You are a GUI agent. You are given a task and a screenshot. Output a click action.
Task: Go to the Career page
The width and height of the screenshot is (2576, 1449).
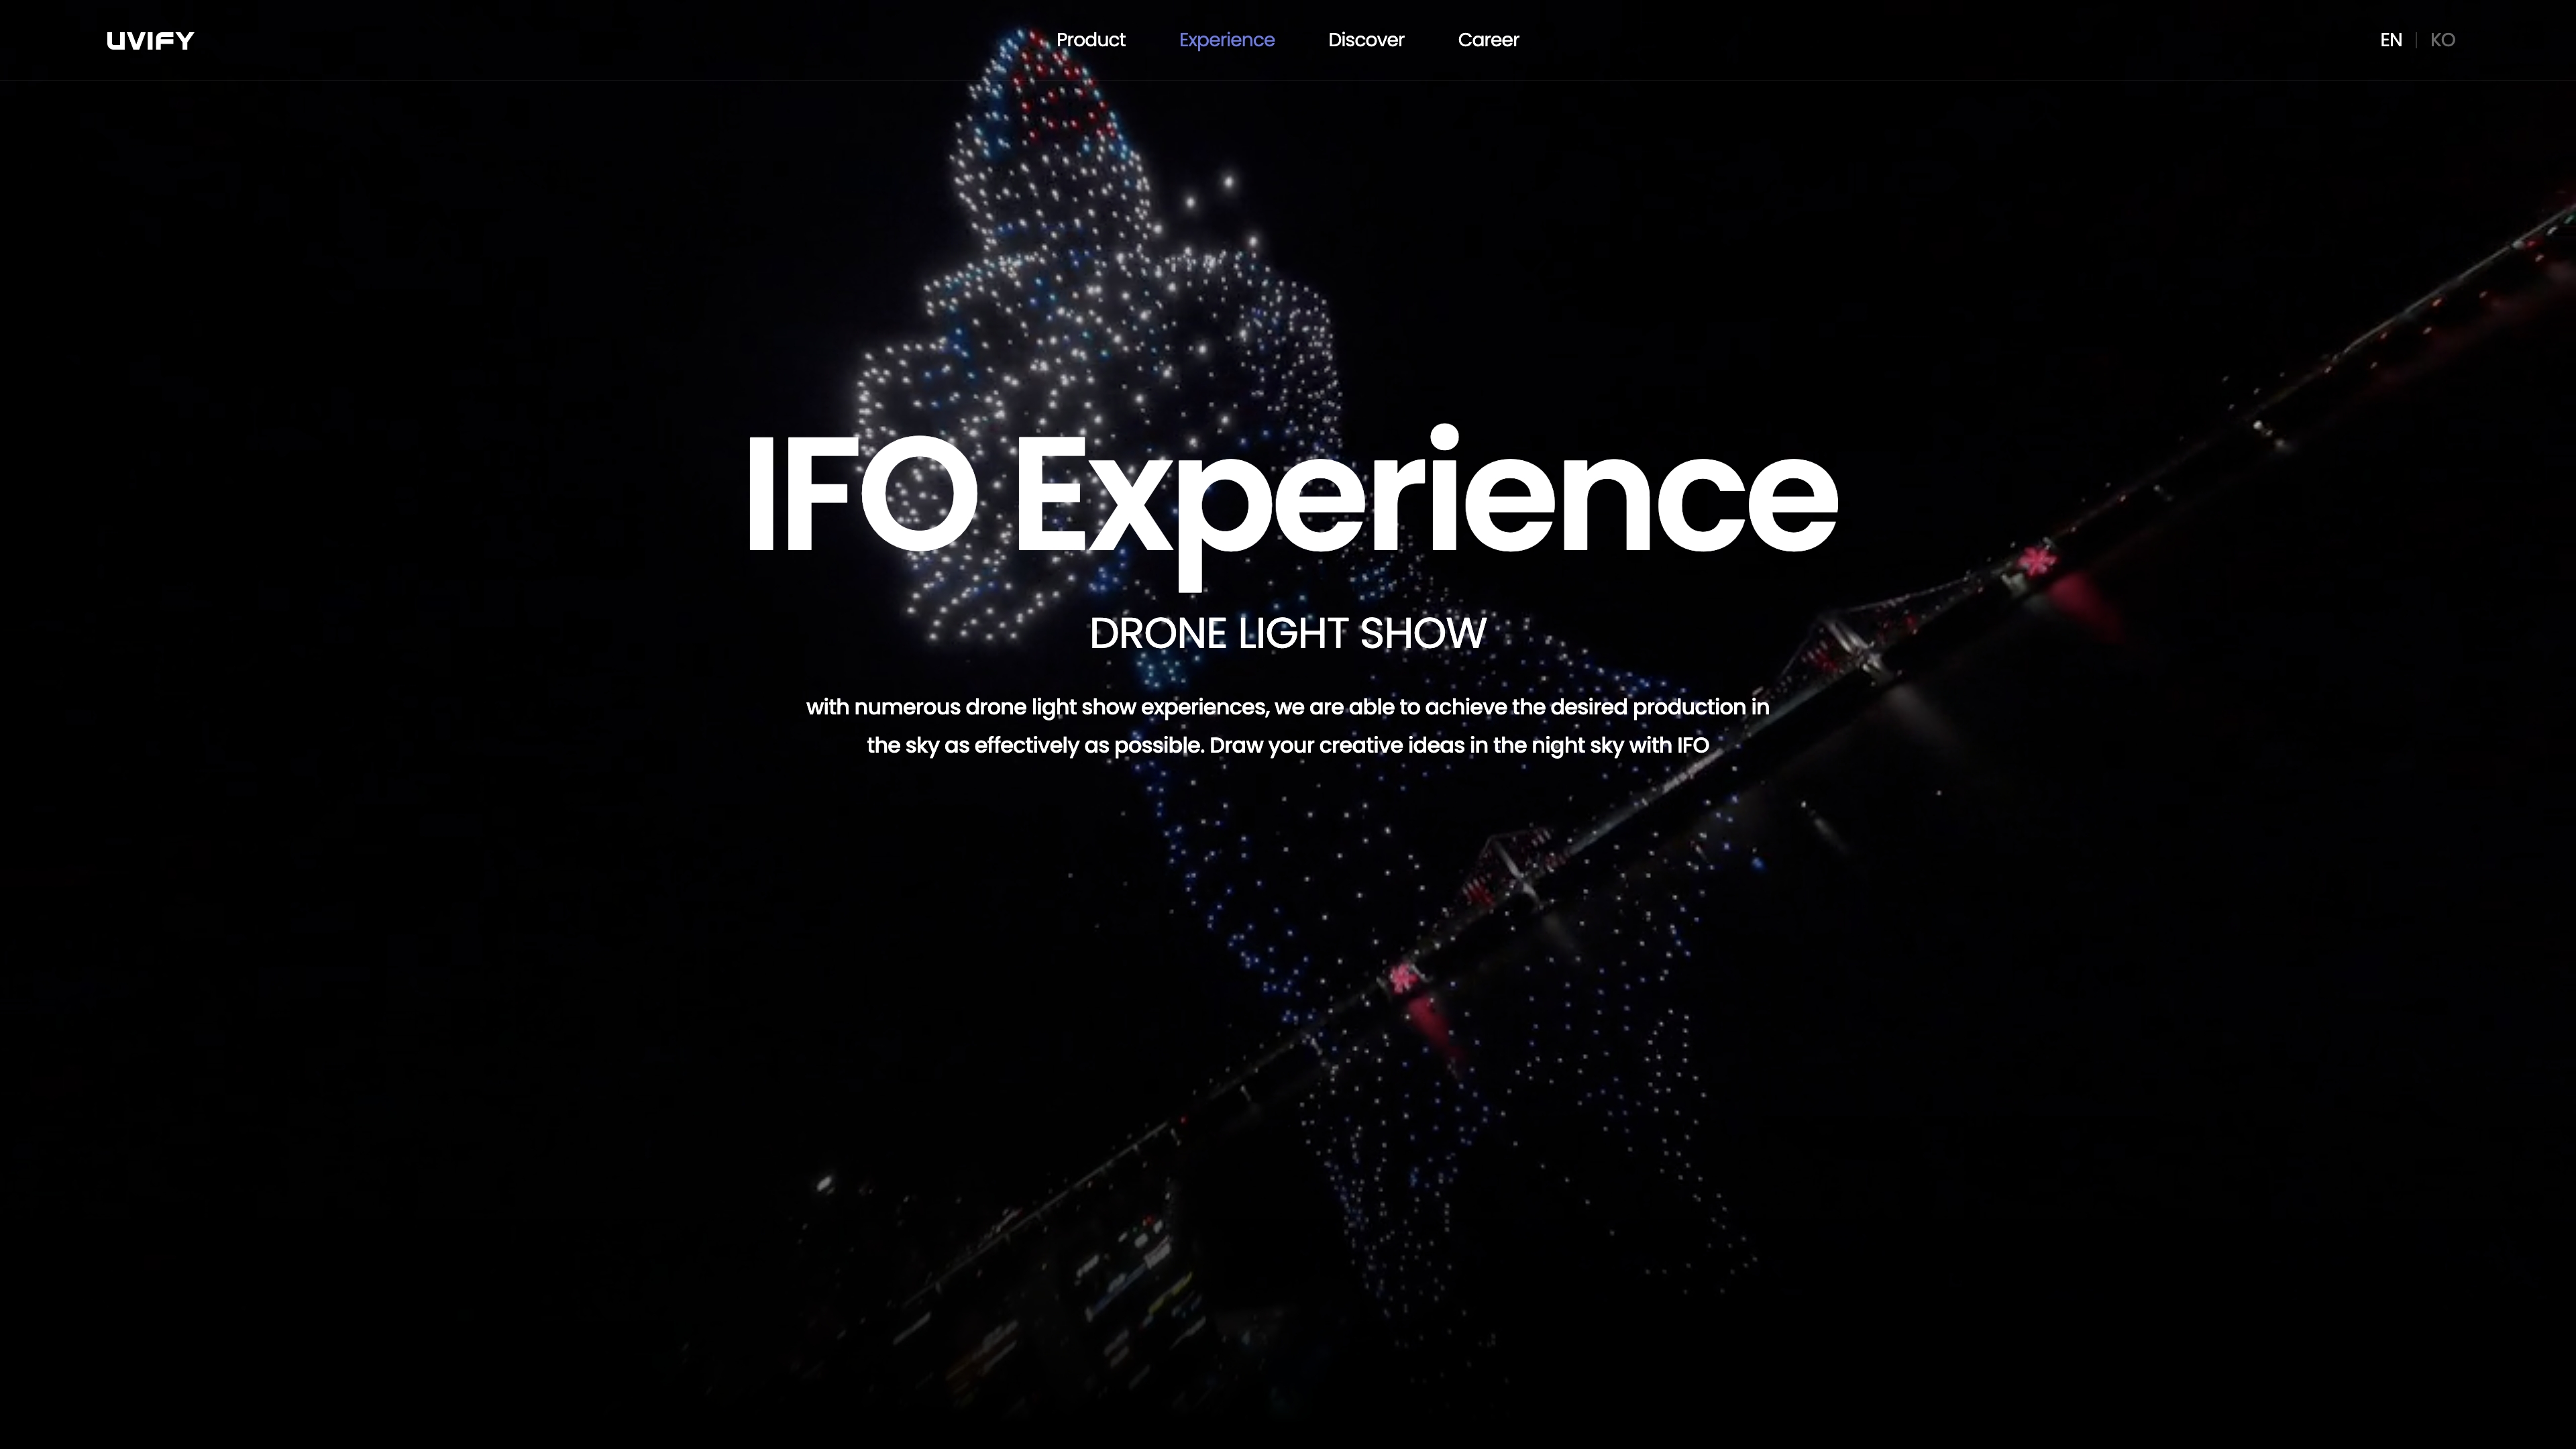1488,40
